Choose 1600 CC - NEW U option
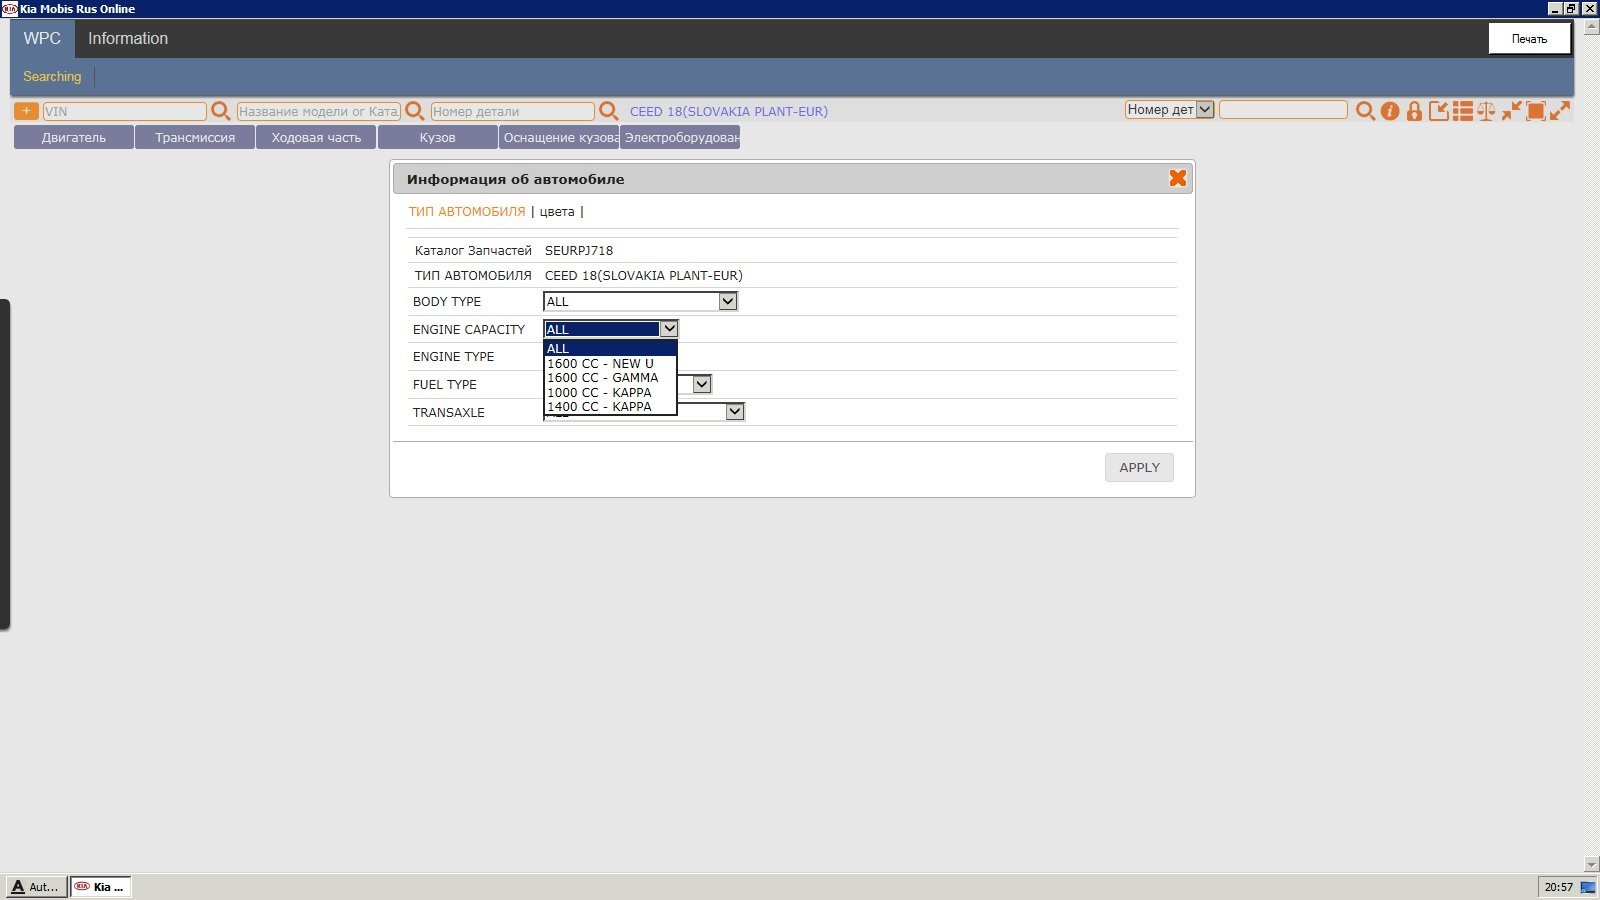The width and height of the screenshot is (1600, 900). point(610,363)
